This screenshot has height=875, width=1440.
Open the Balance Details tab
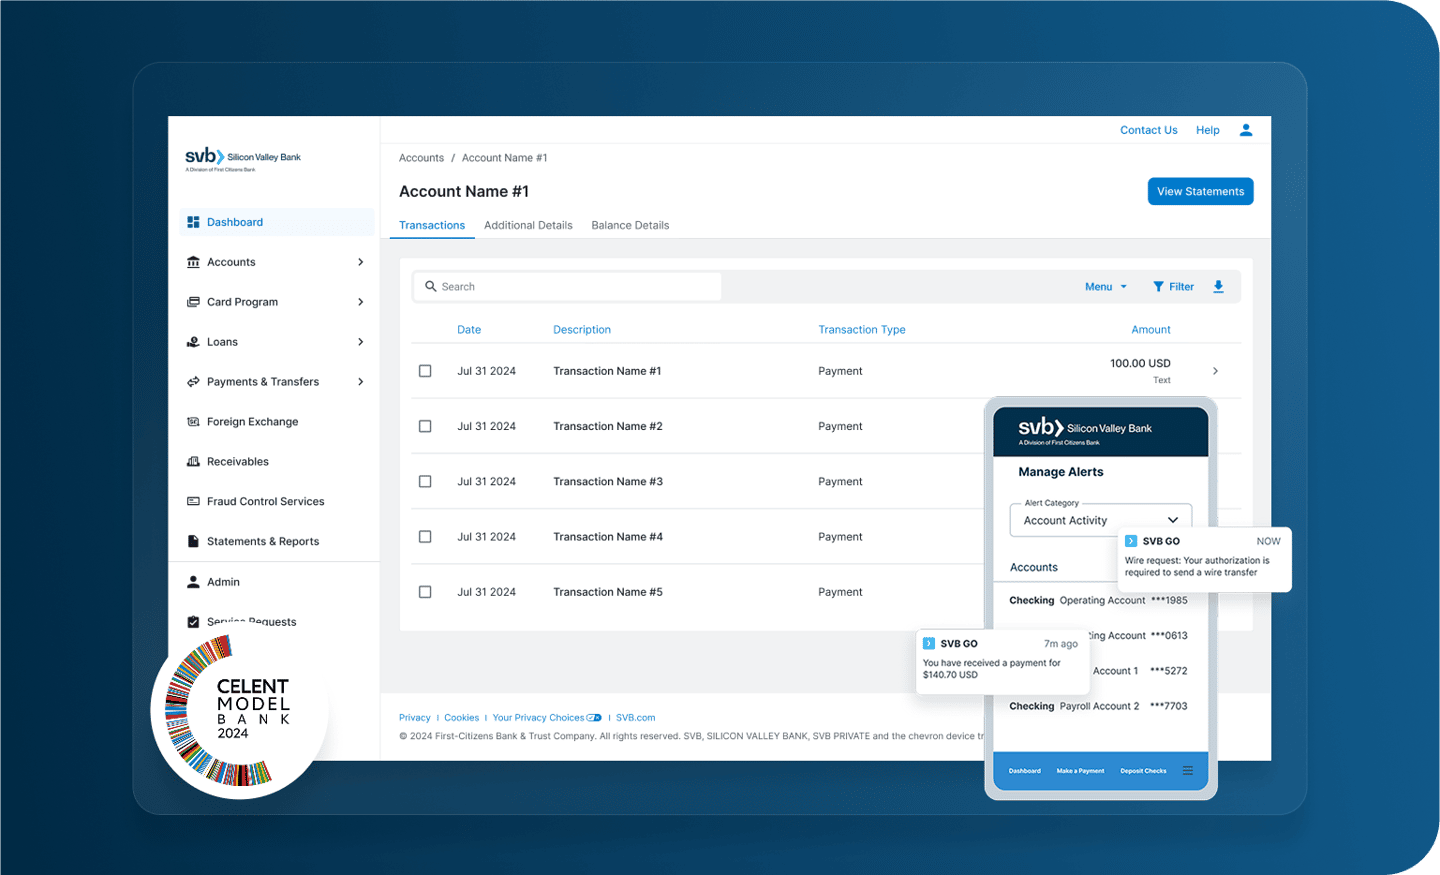(630, 225)
